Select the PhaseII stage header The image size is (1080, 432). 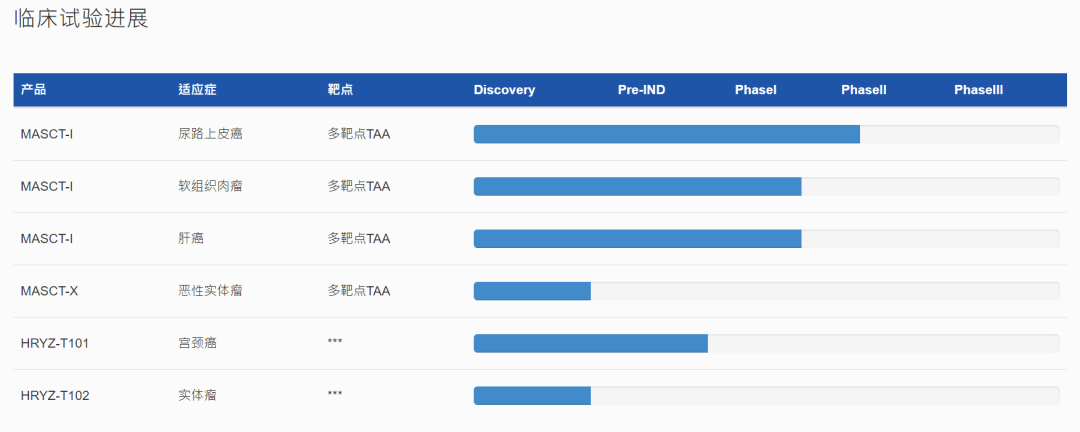point(863,90)
